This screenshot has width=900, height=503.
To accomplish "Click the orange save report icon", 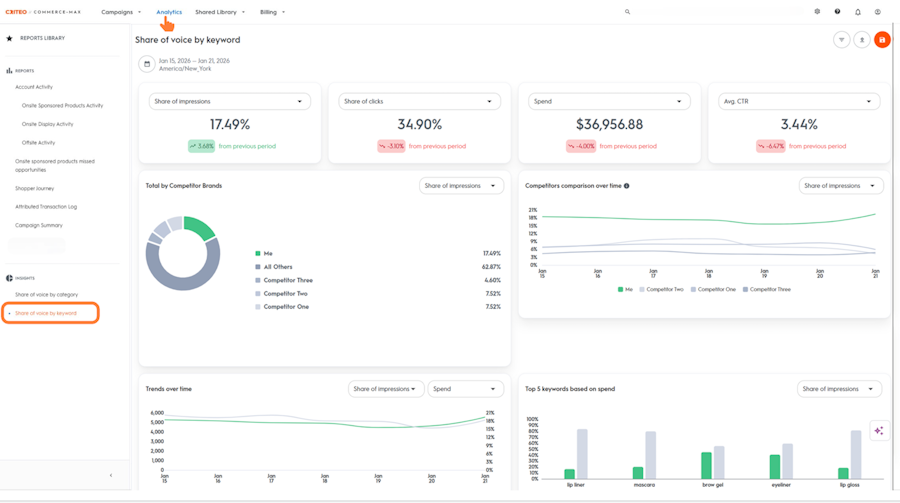I will (x=882, y=40).
